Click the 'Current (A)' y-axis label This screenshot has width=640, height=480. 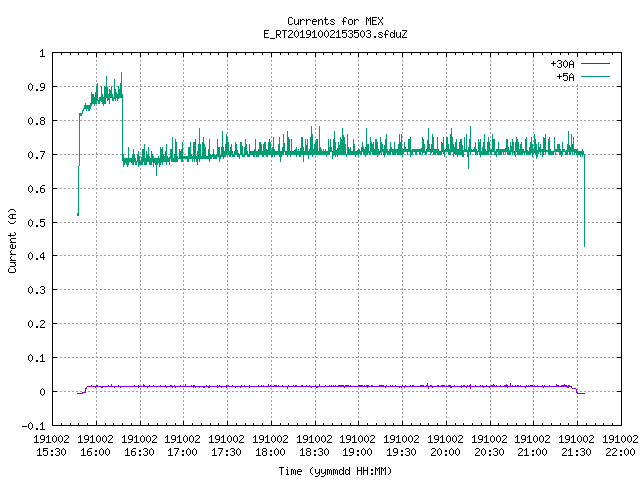pyautogui.click(x=12, y=240)
